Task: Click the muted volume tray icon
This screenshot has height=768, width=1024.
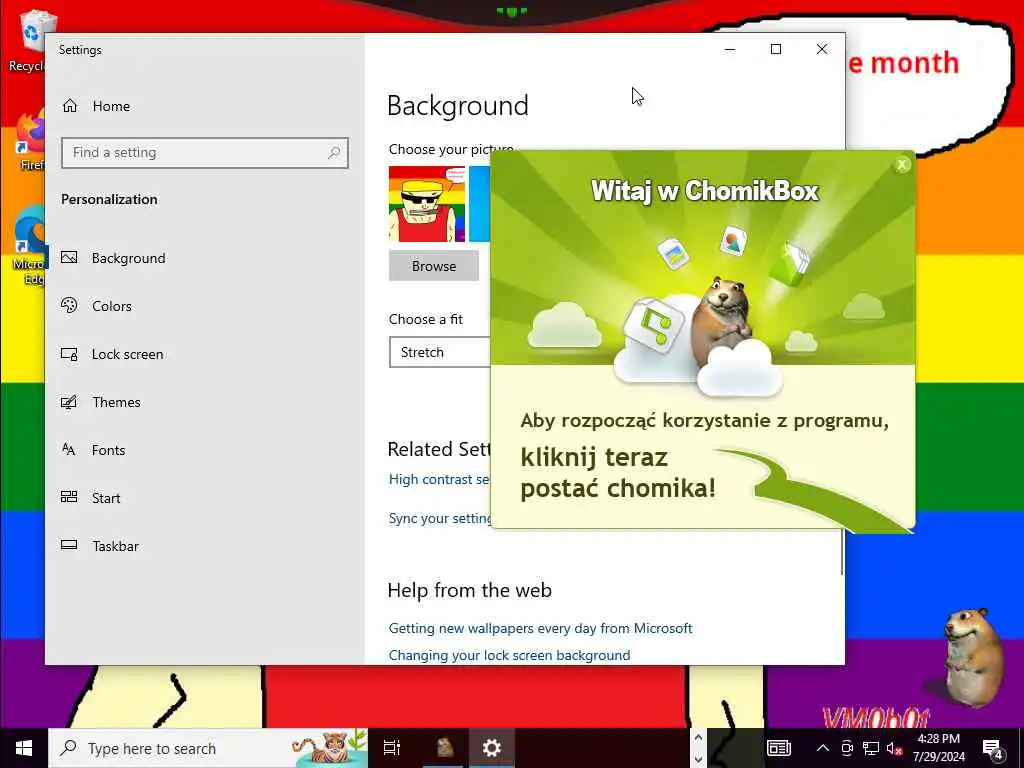Action: point(894,748)
